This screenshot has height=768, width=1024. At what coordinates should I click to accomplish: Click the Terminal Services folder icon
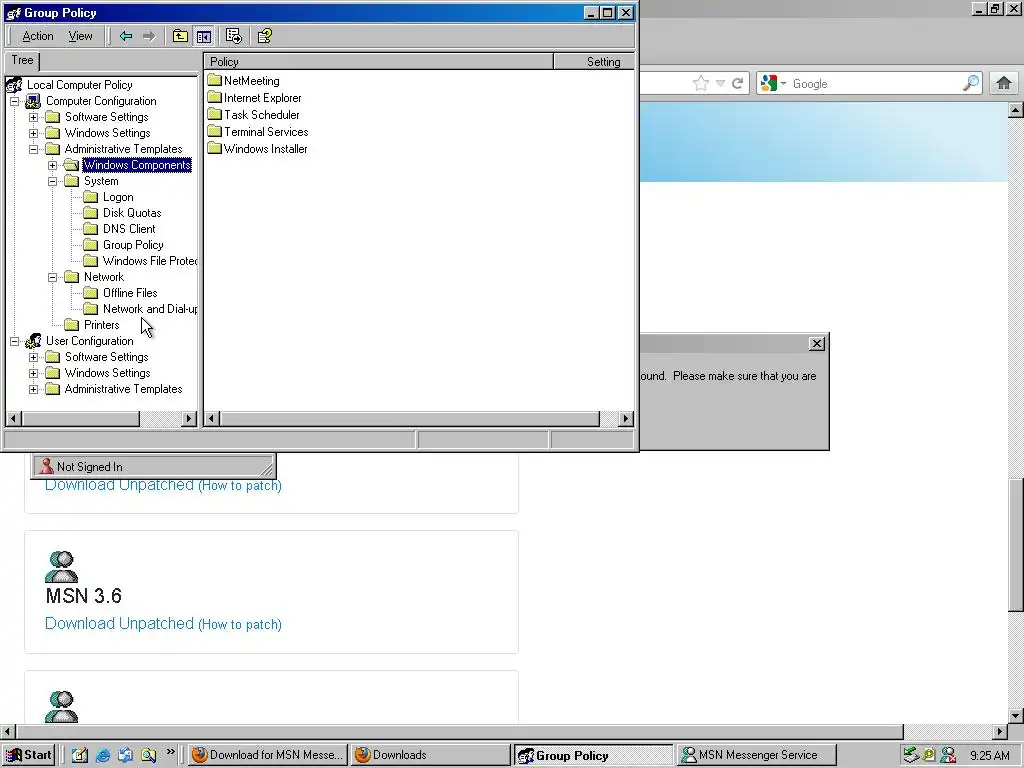coord(215,131)
